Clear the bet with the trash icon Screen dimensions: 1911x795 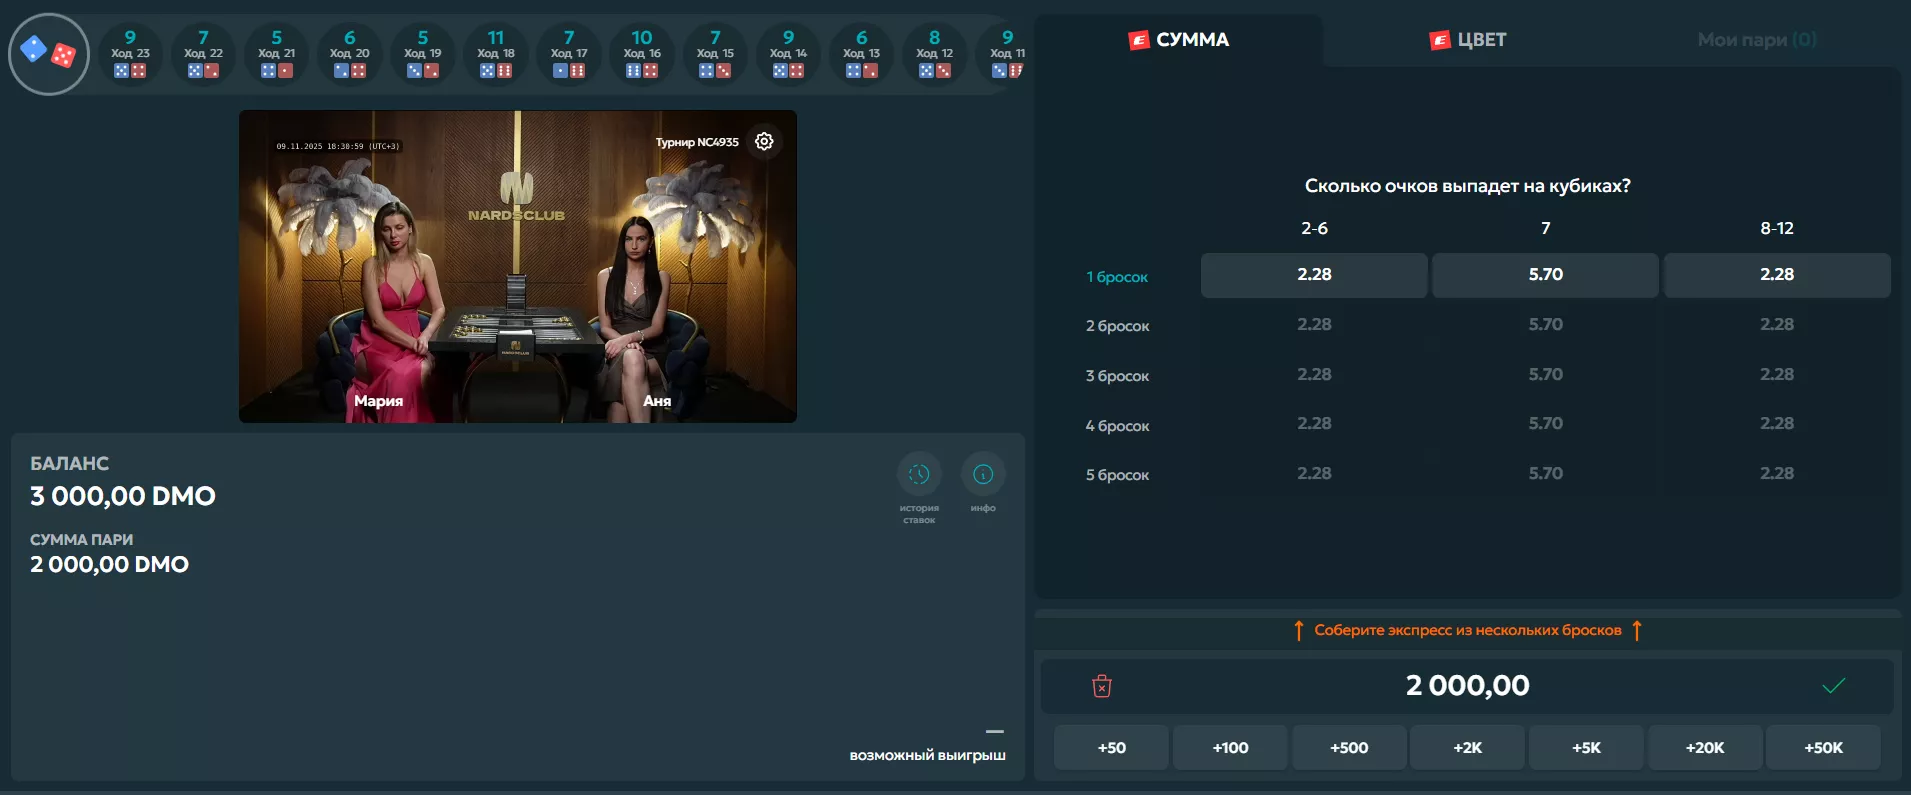[x=1101, y=686]
